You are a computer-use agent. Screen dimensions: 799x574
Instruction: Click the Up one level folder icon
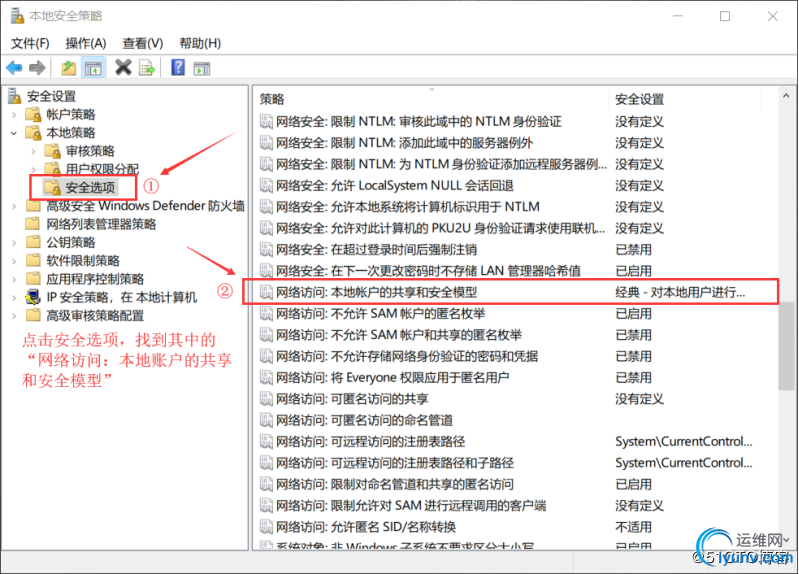(69, 67)
